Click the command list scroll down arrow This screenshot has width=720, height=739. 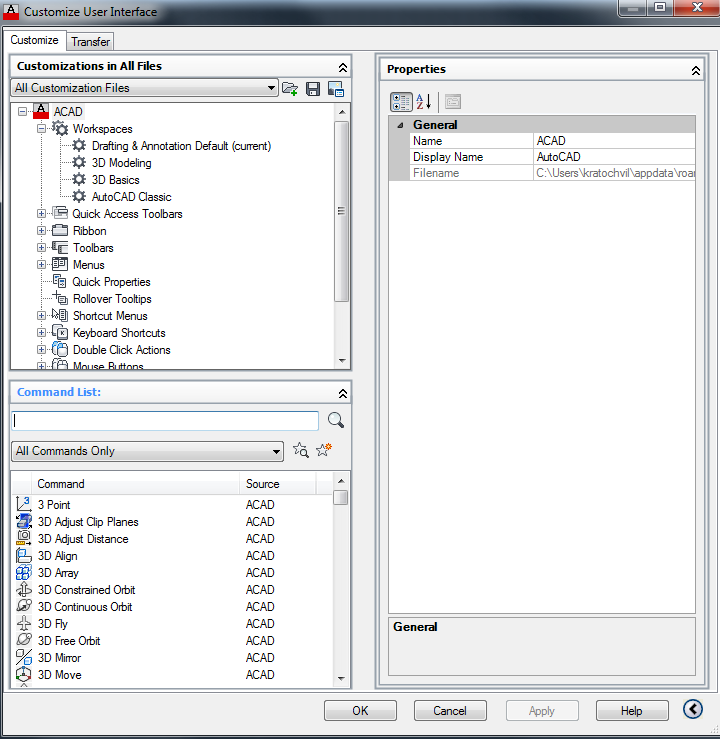click(x=341, y=679)
